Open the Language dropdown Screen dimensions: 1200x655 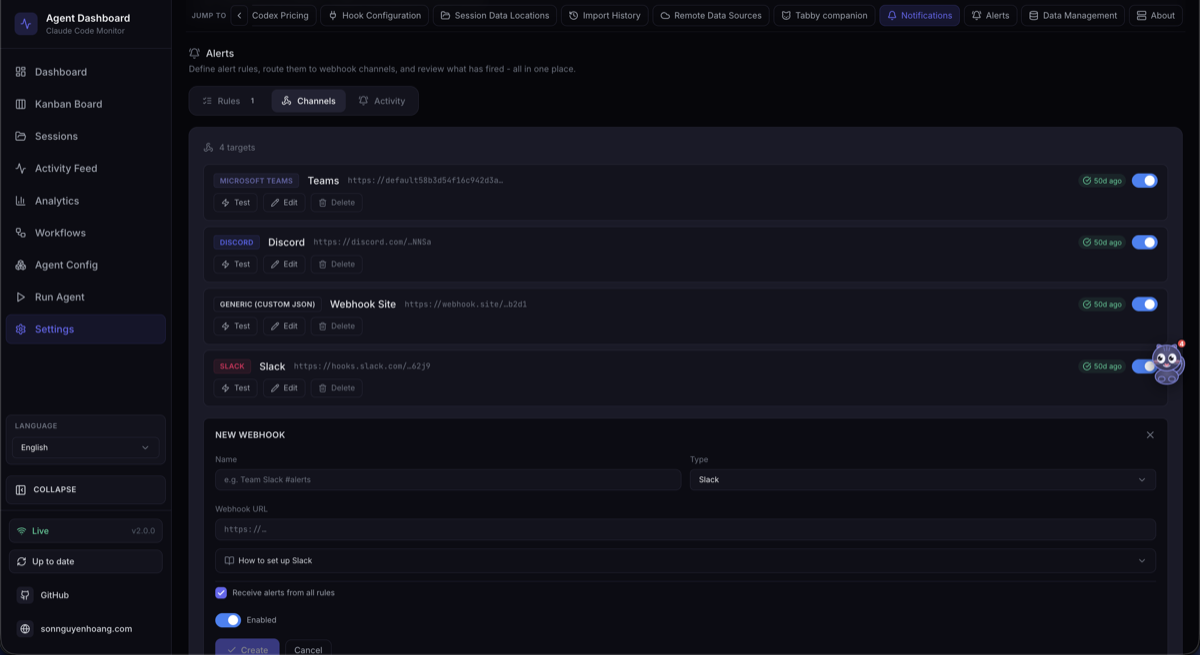85,448
